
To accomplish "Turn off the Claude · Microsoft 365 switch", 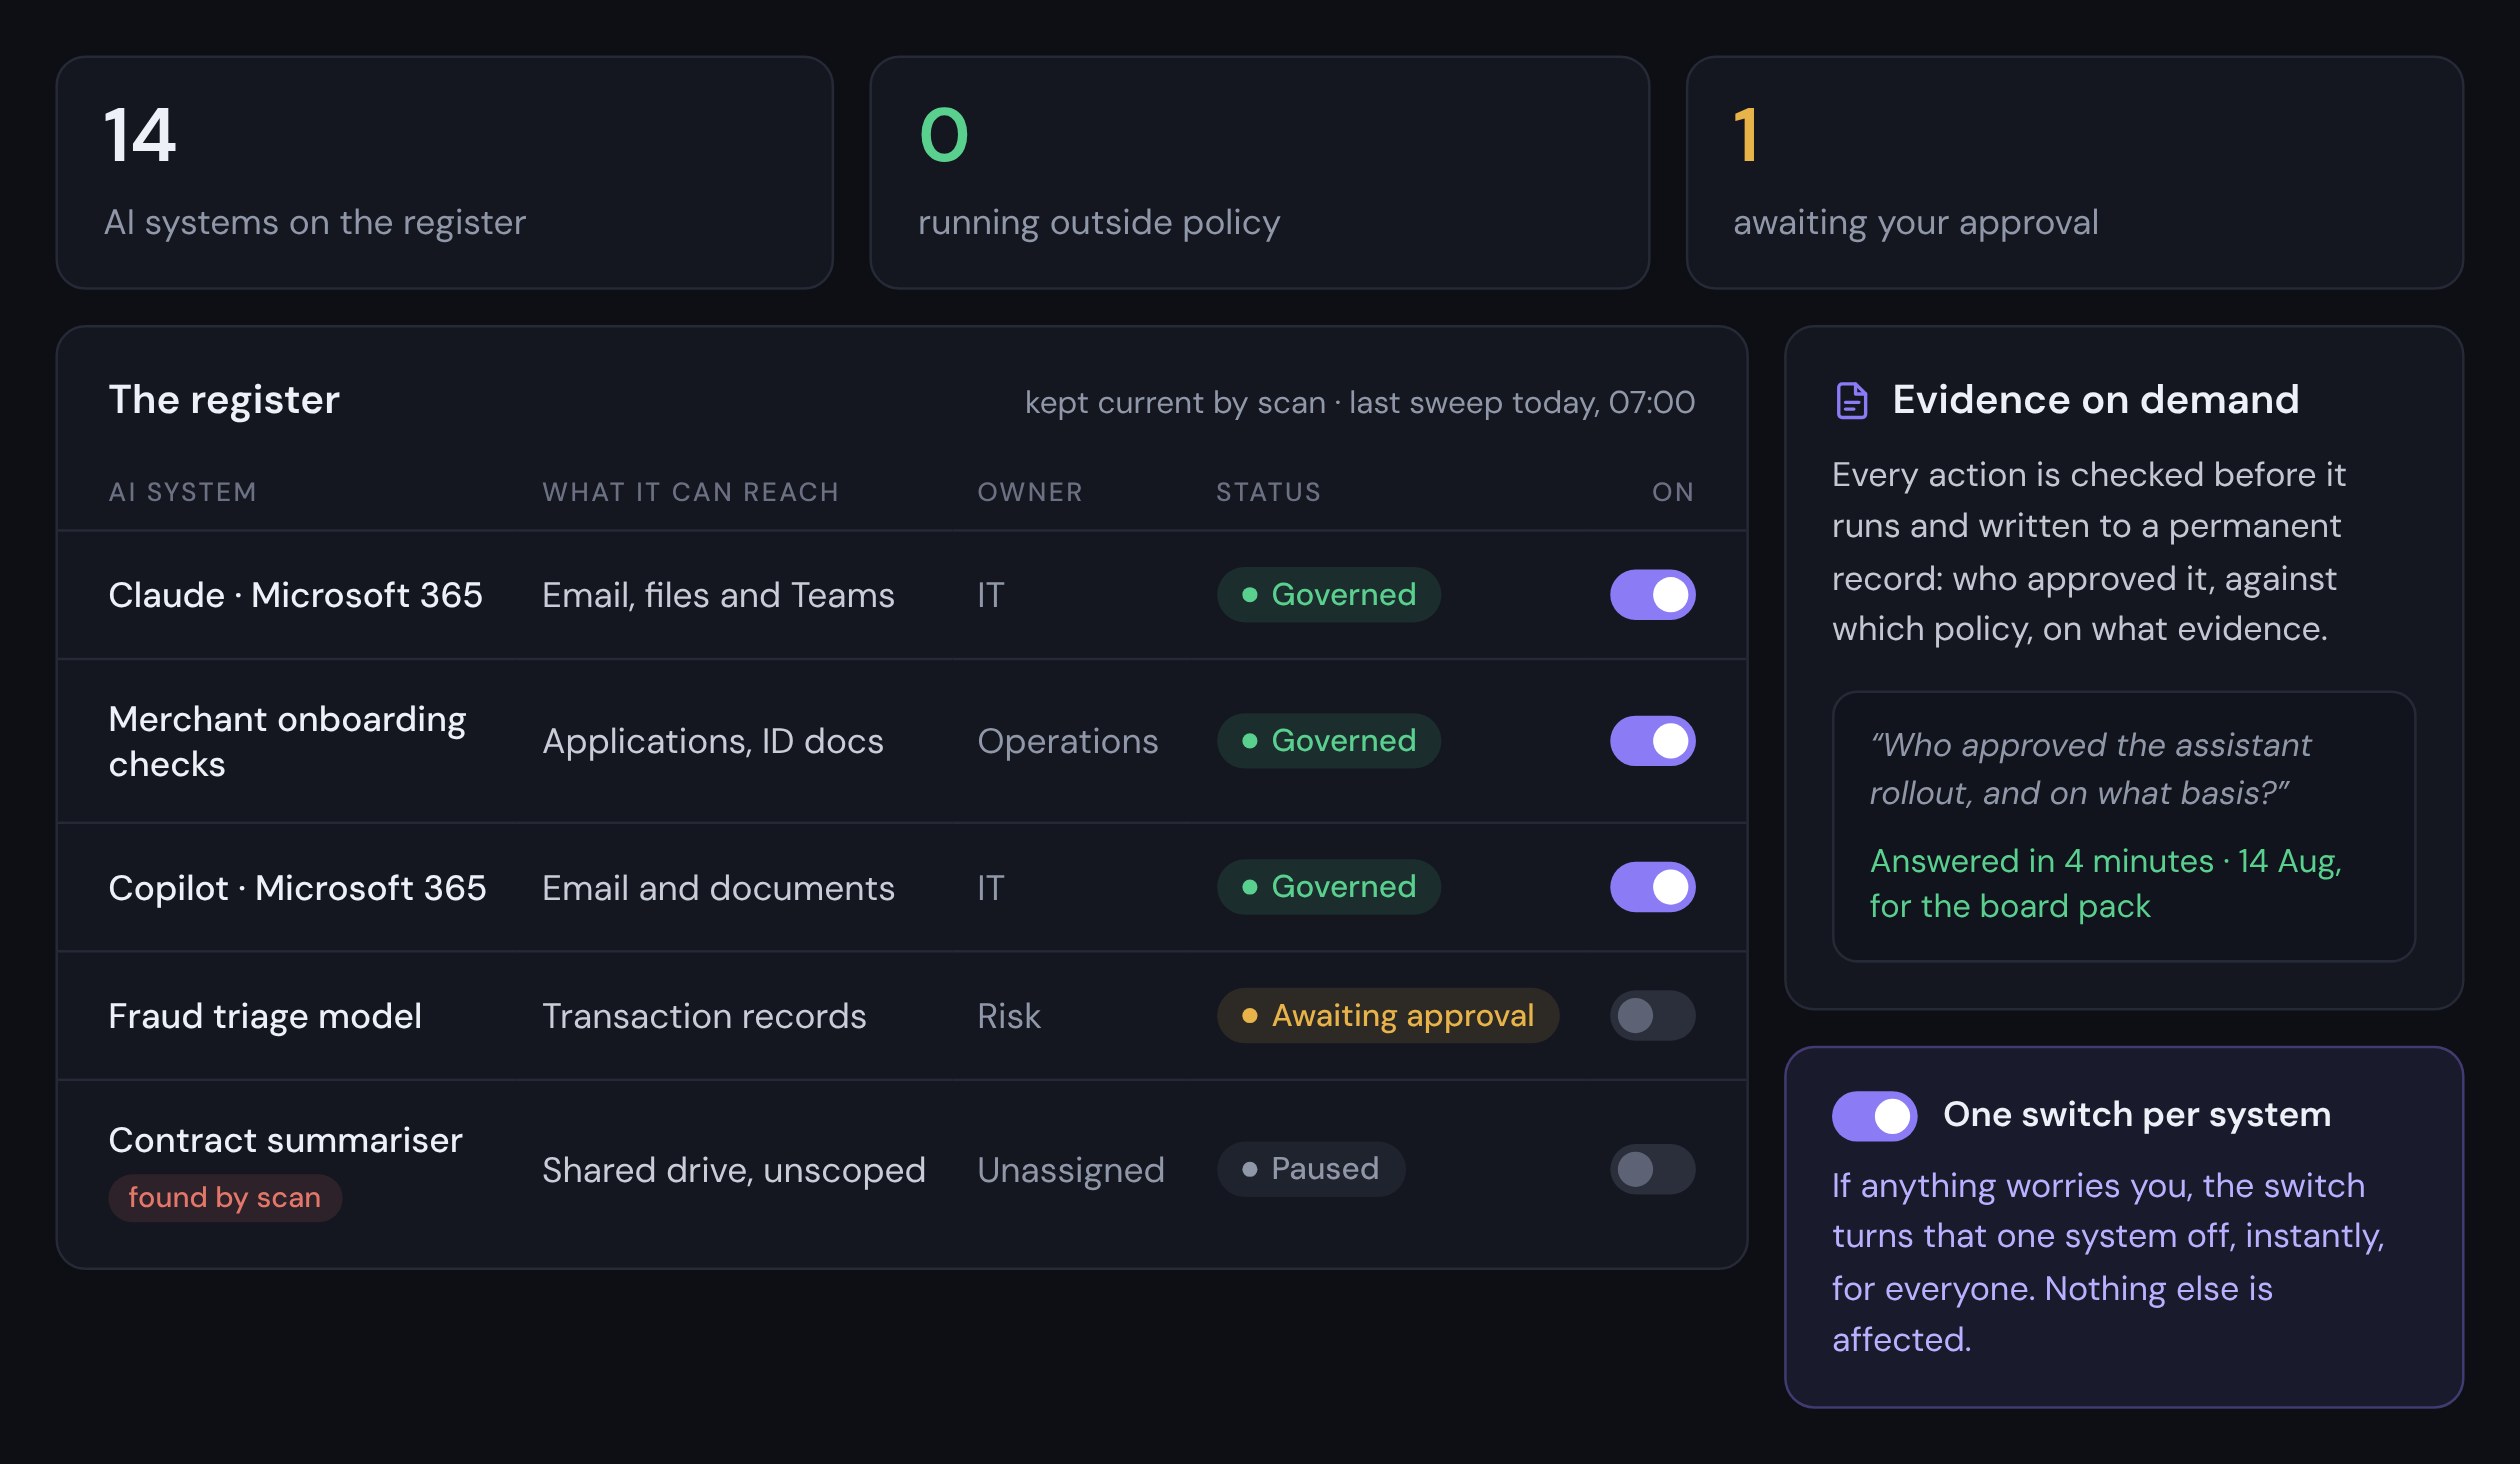I will coord(1652,595).
